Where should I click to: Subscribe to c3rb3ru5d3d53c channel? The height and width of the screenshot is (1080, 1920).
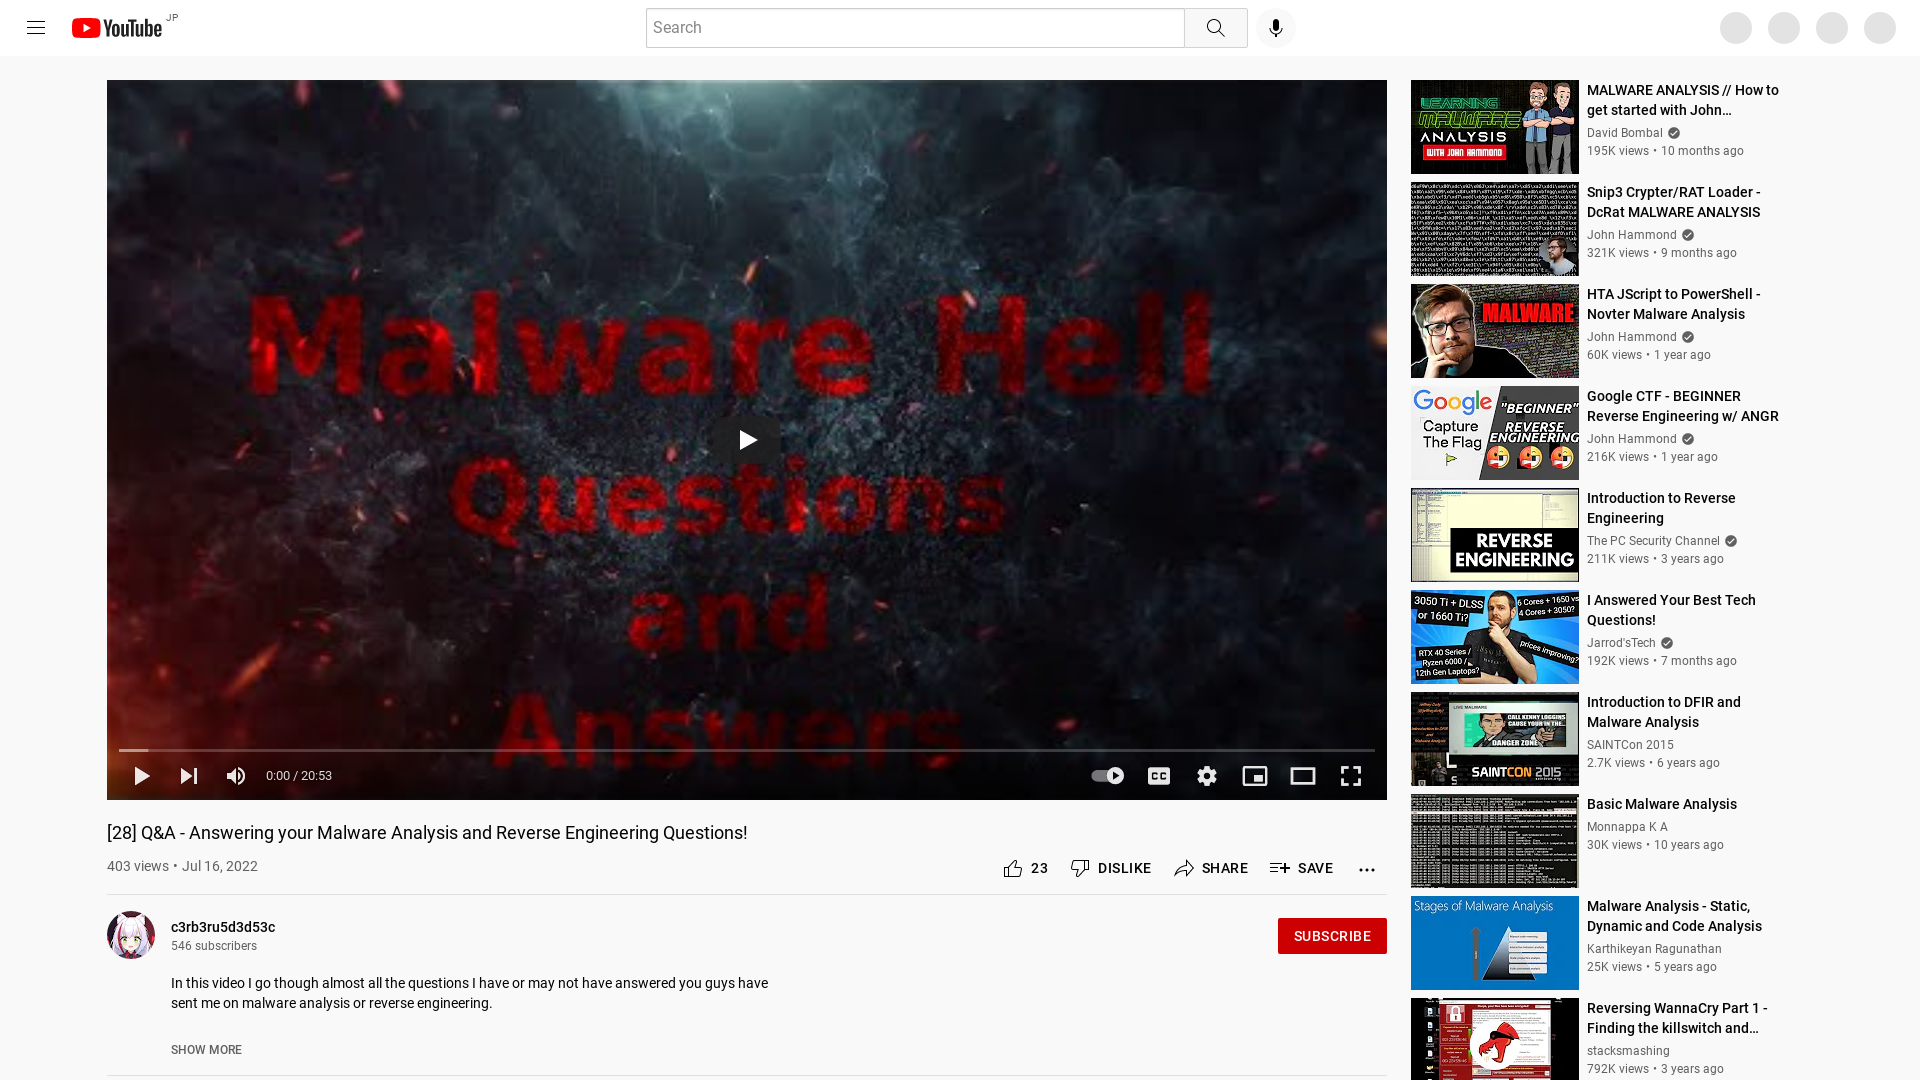[x=1332, y=935]
